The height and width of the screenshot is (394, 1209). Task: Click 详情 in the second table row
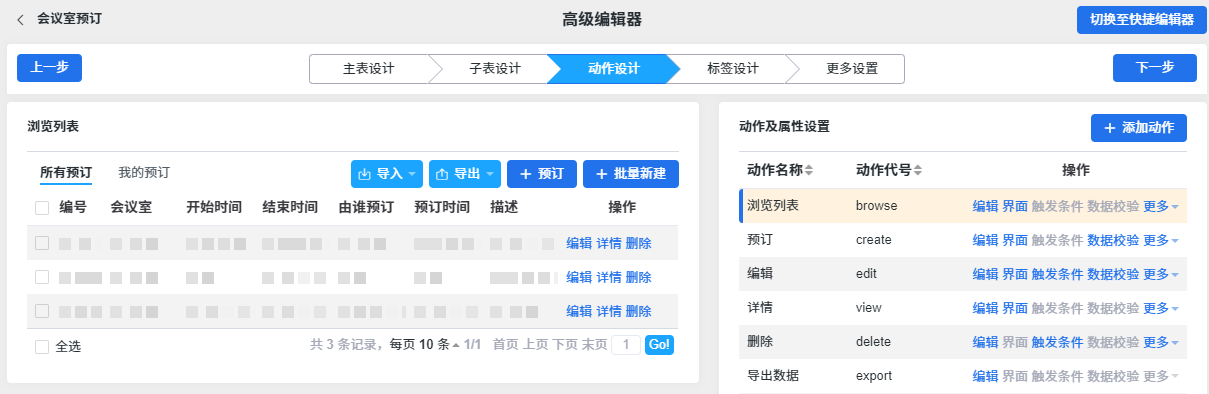(x=609, y=277)
